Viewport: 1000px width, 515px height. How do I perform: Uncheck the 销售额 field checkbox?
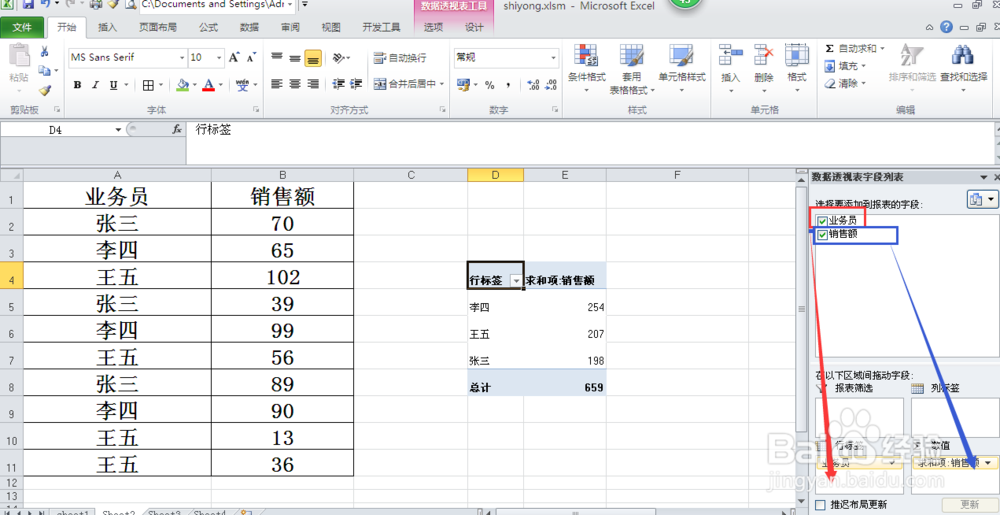[x=822, y=235]
